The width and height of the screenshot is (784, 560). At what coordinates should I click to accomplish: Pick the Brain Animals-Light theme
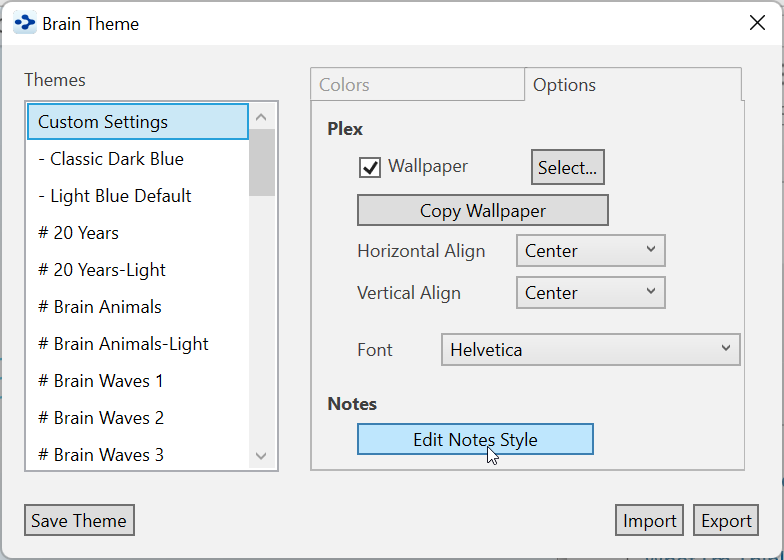(123, 344)
